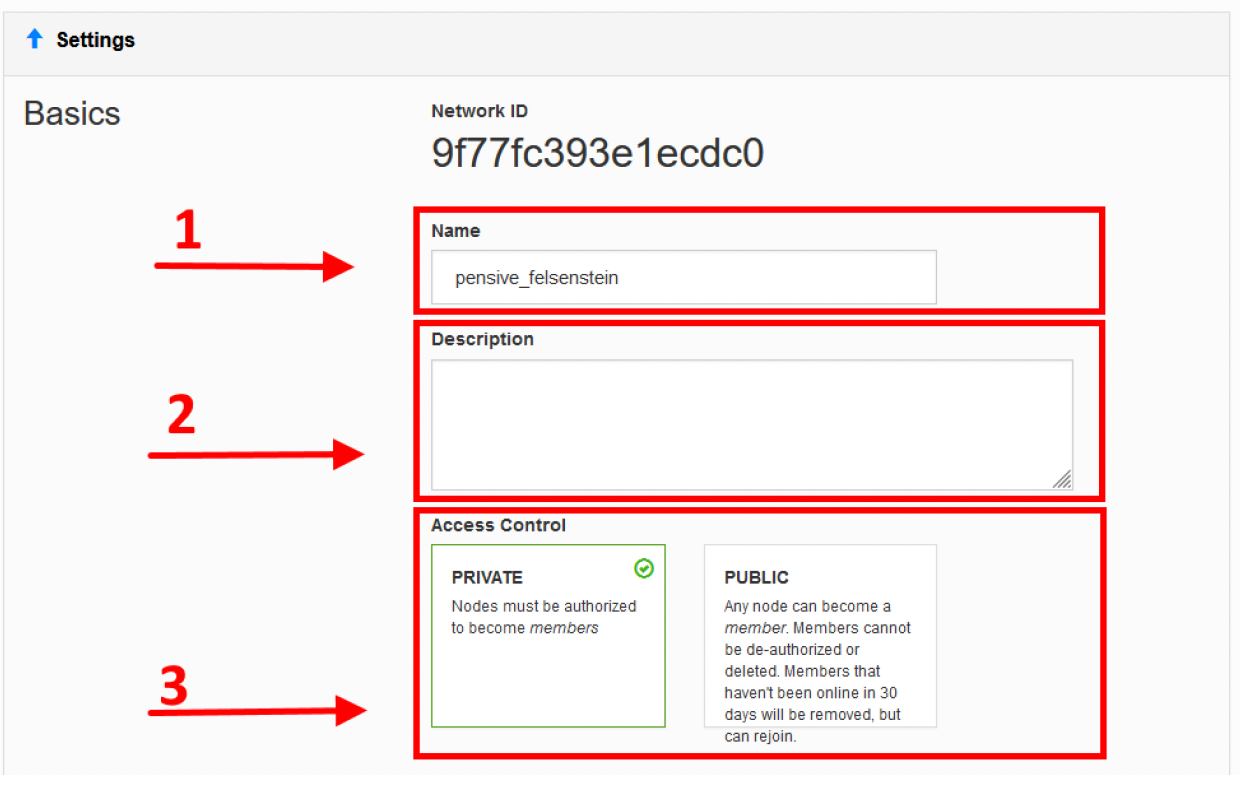Click the Description field label

click(x=482, y=339)
